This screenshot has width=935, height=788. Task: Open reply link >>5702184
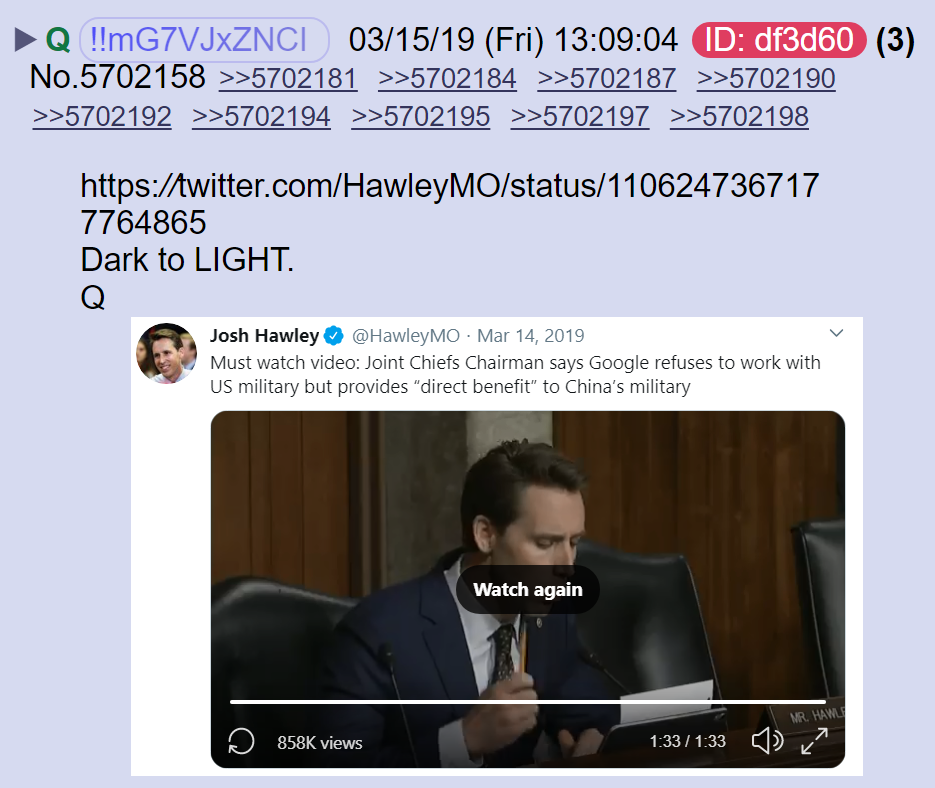[x=447, y=79]
